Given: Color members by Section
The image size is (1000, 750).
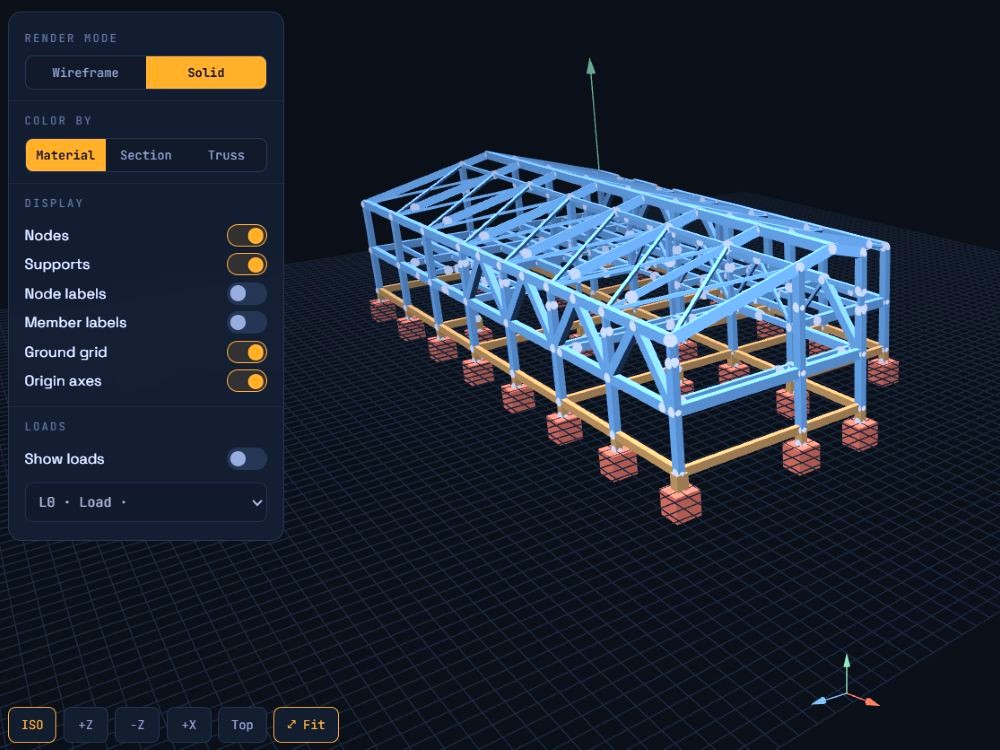Looking at the screenshot, I should point(146,155).
